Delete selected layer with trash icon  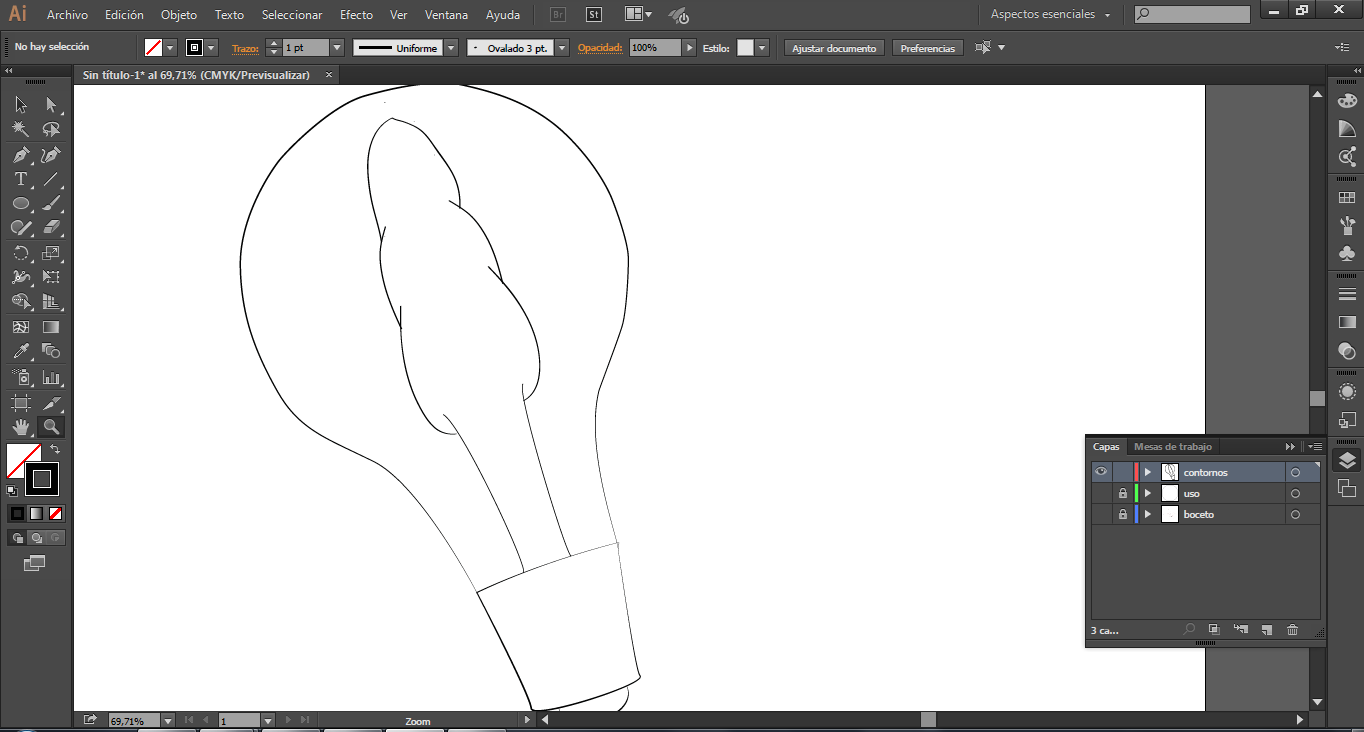coord(1292,630)
